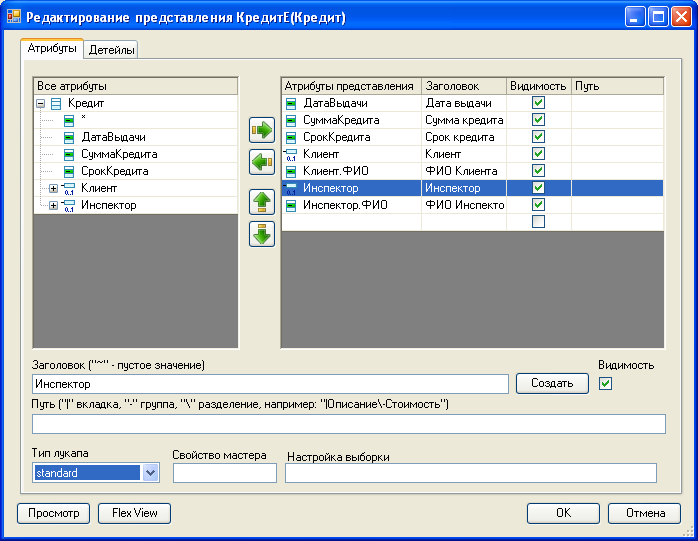This screenshot has width=698, height=541.
Task: Expand the Инспектор tree node
Action: click(53, 205)
